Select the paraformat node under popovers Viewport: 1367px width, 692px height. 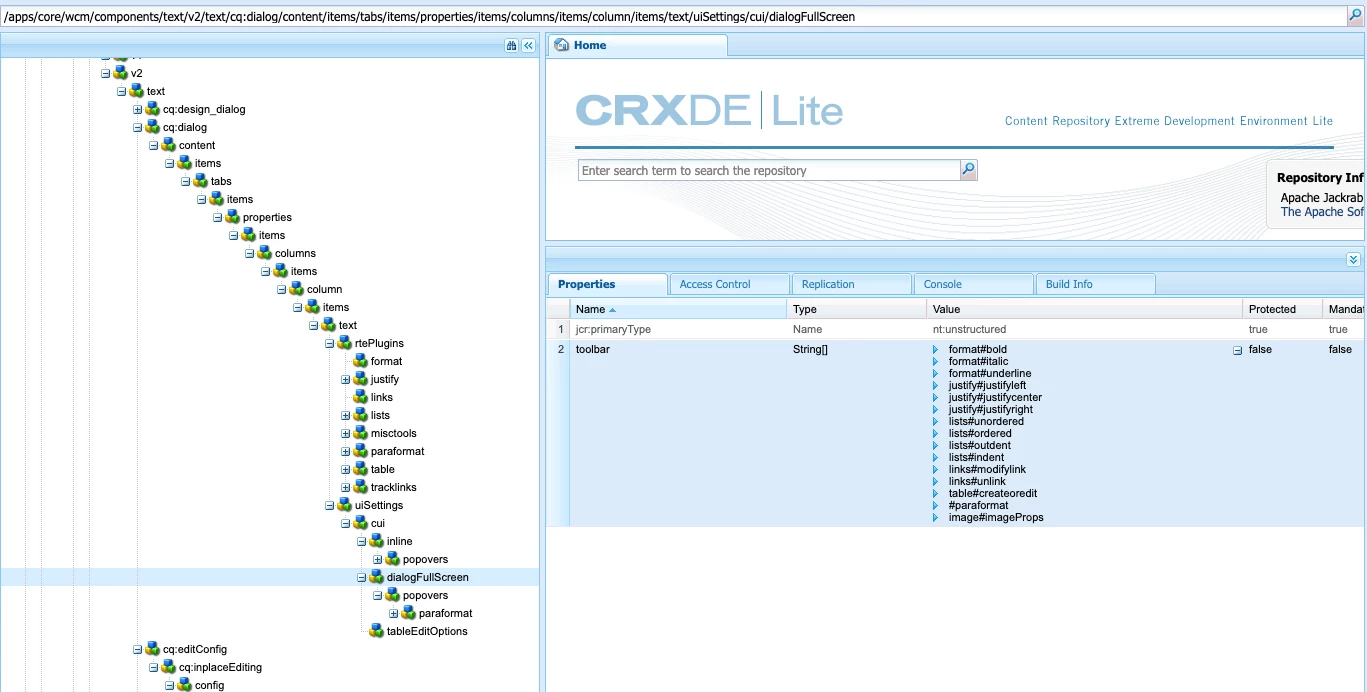[445, 613]
